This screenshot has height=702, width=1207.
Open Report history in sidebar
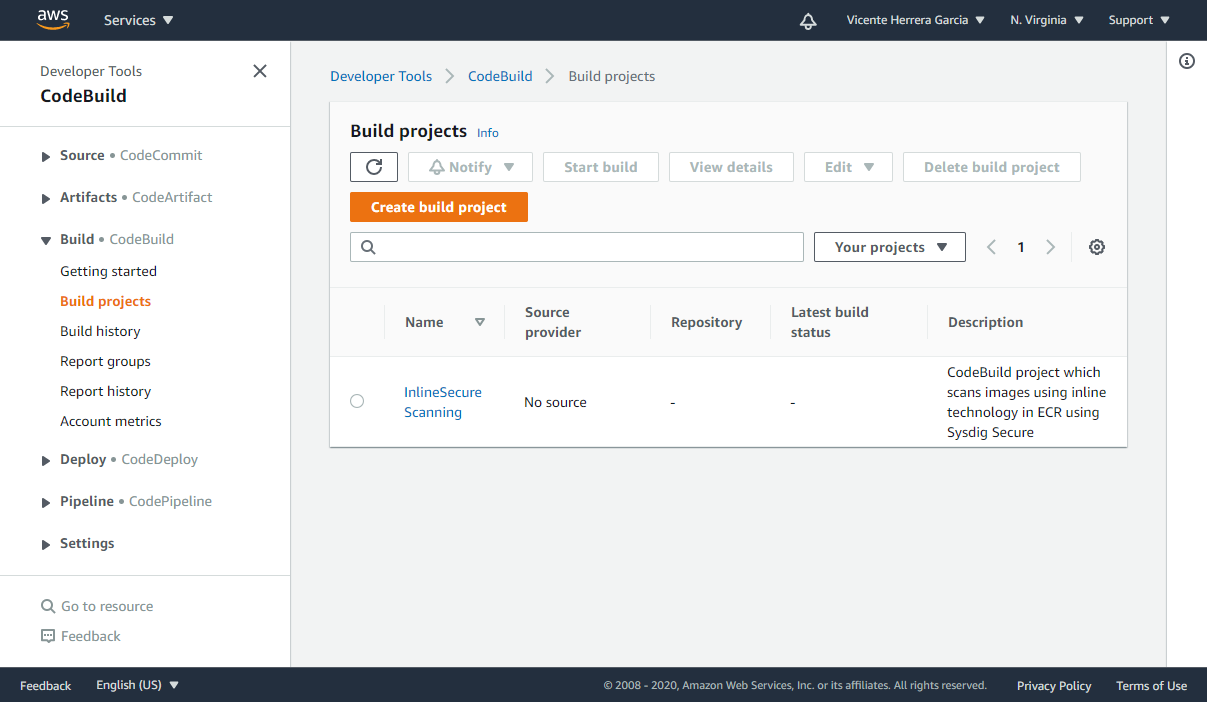pos(105,391)
